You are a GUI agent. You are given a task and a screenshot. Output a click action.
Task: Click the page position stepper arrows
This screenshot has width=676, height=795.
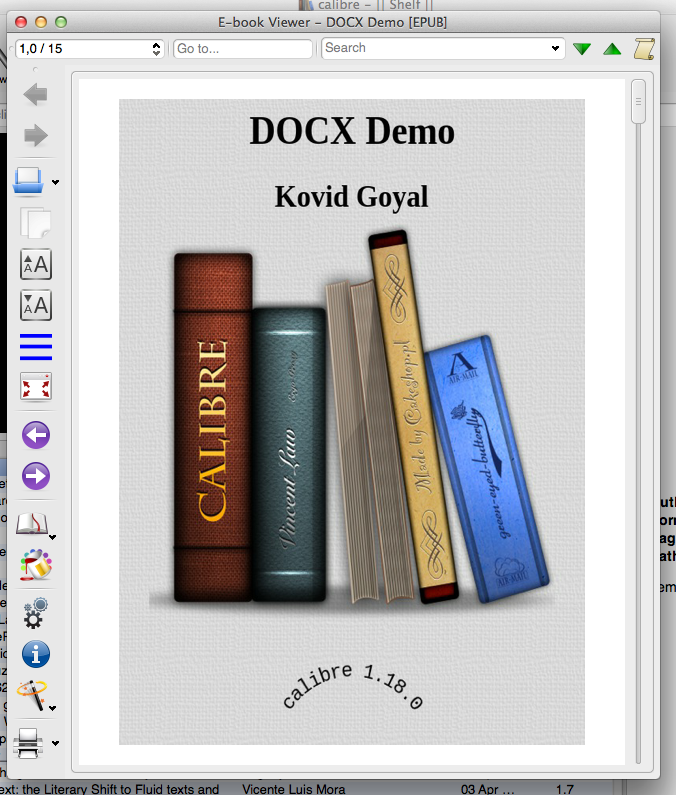(x=156, y=49)
